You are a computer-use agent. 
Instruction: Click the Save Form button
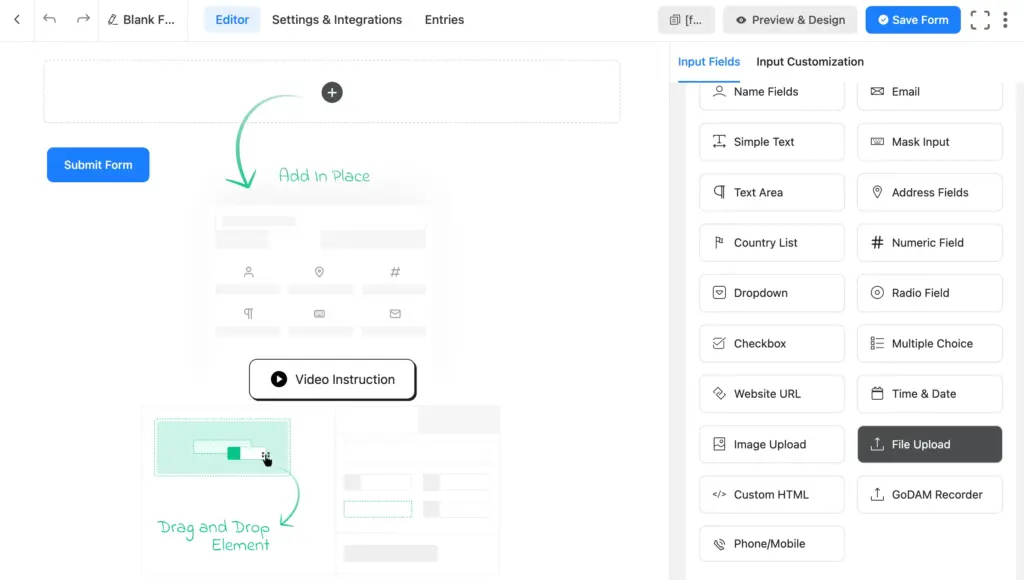(912, 19)
